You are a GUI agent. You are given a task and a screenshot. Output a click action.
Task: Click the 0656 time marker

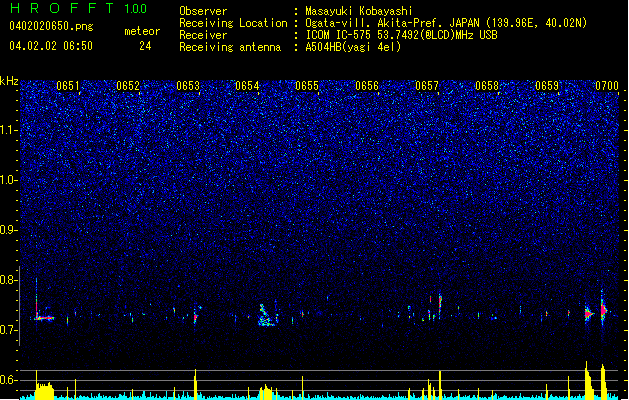[367, 86]
